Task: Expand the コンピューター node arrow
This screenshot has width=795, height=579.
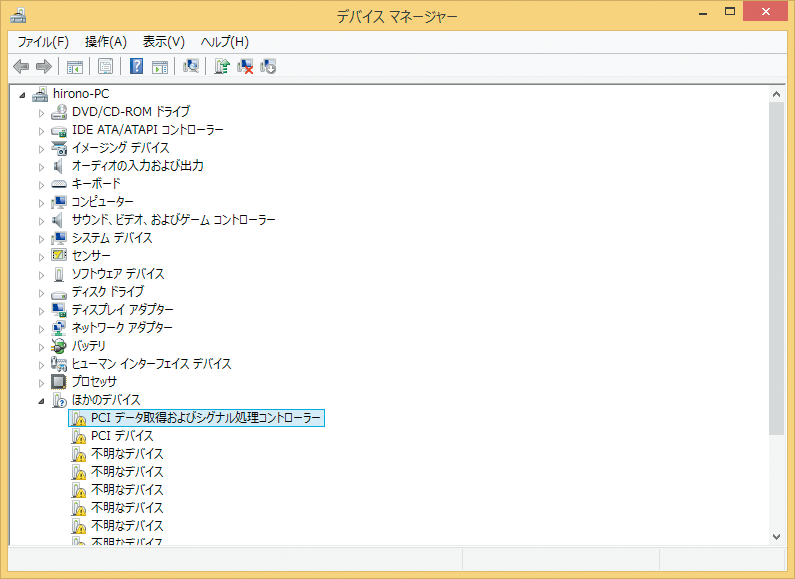Action: click(x=42, y=203)
